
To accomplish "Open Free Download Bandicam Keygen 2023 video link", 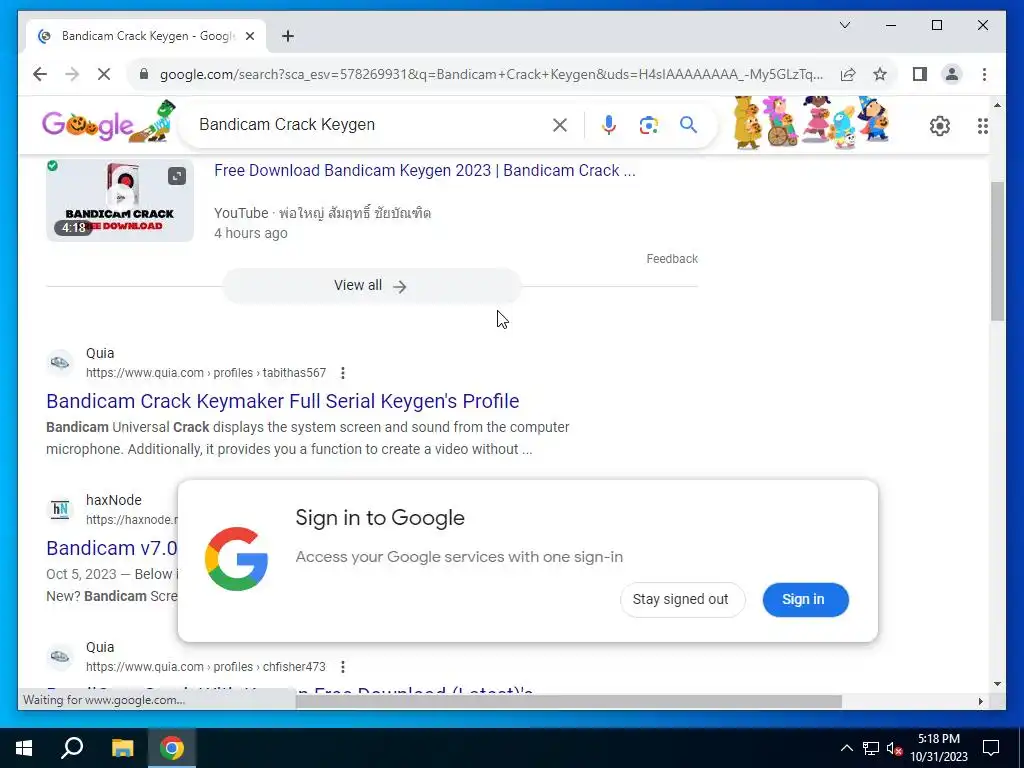I will point(424,170).
